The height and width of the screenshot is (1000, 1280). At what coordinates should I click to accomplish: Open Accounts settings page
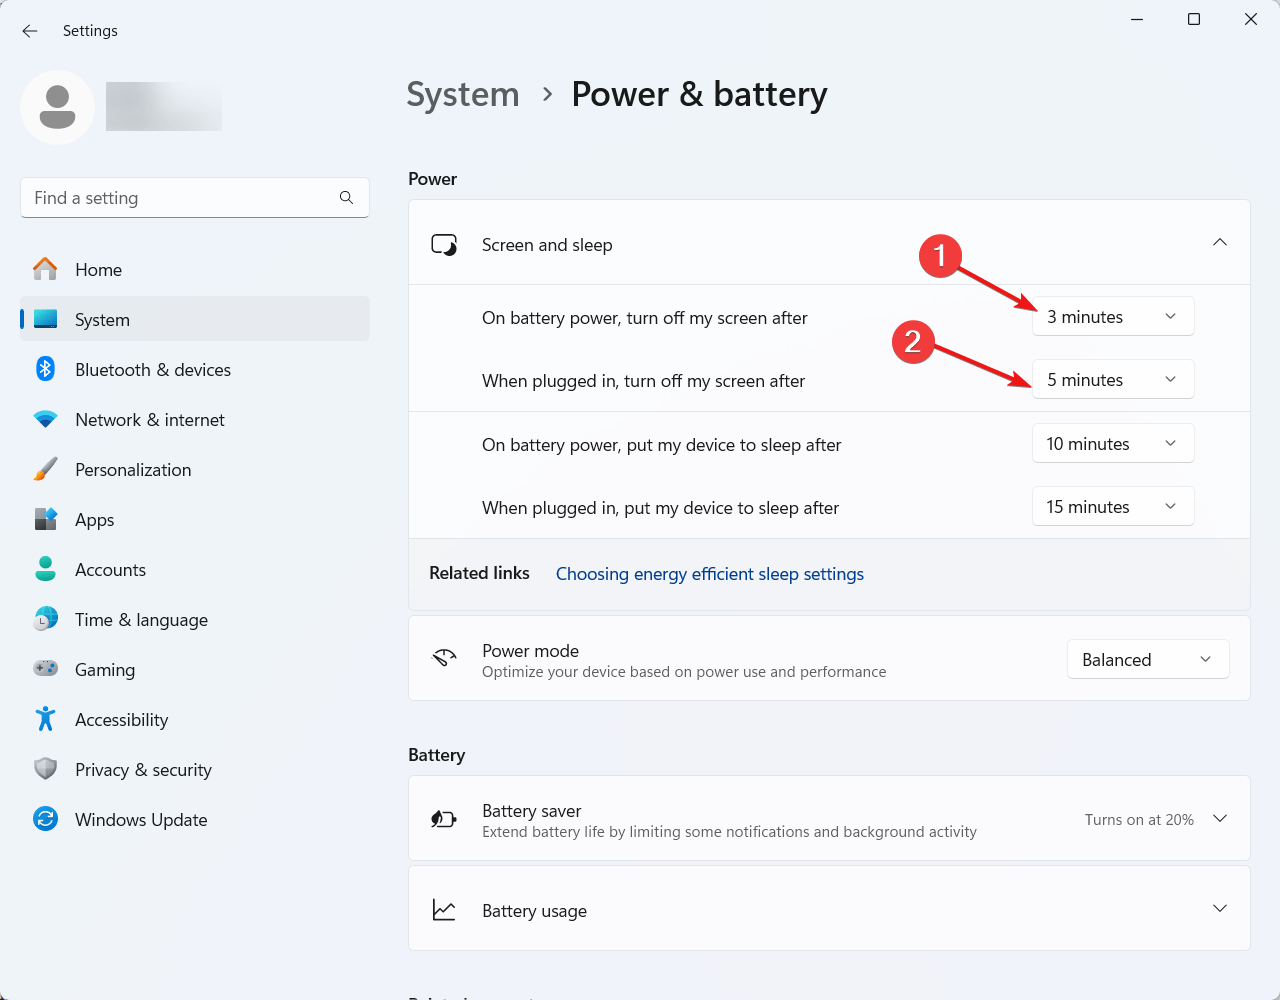[195, 570]
